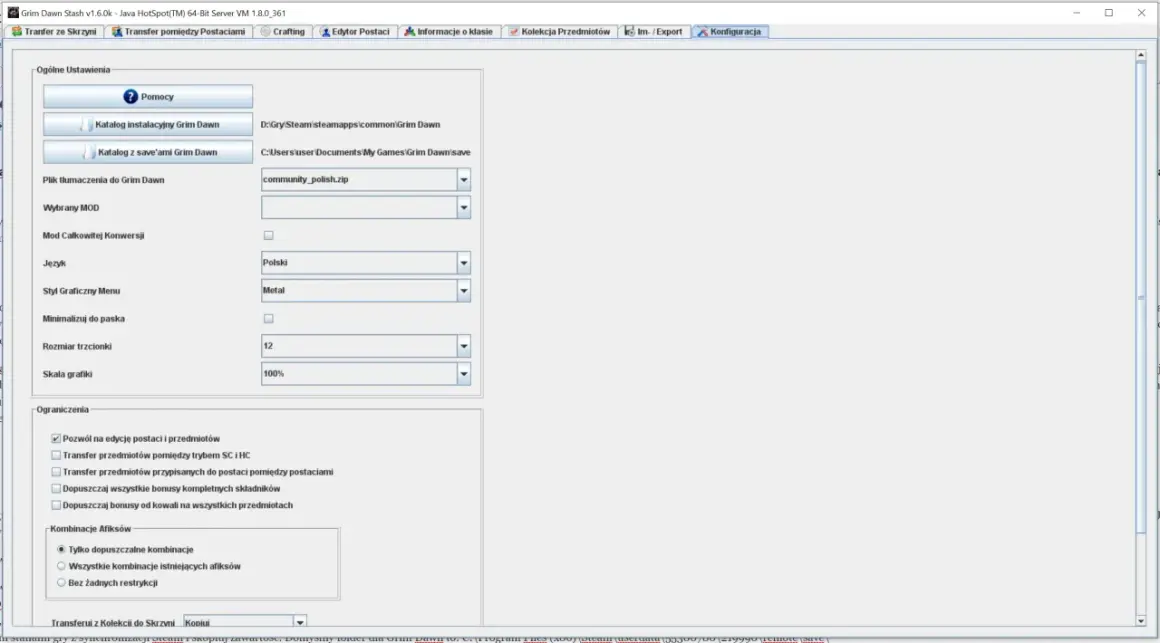Select Tylko dopuszczalne kombinacje radio button

click(61, 550)
